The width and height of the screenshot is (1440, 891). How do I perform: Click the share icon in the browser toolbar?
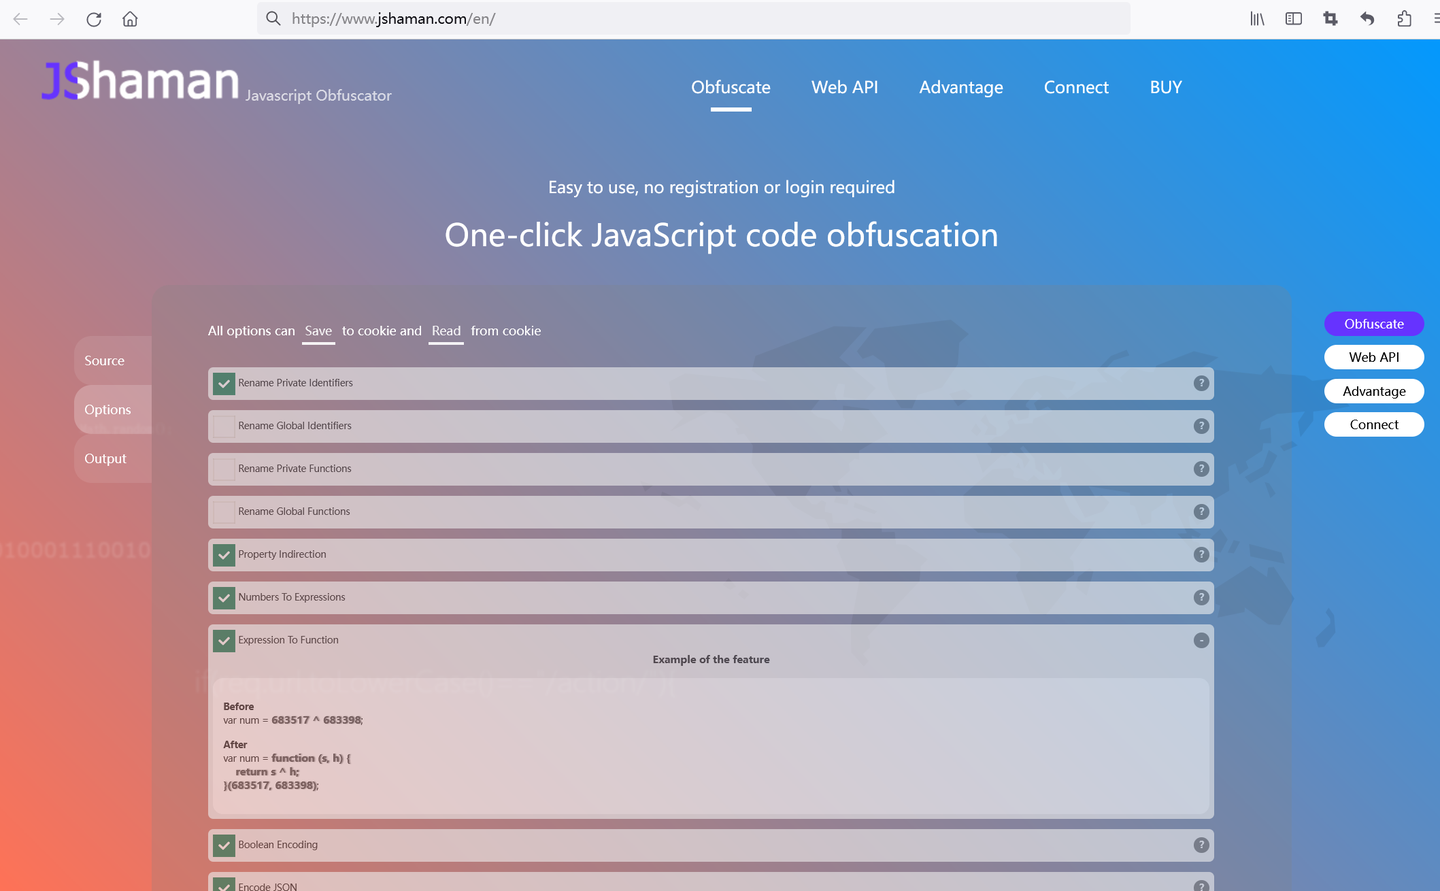(x=1404, y=18)
